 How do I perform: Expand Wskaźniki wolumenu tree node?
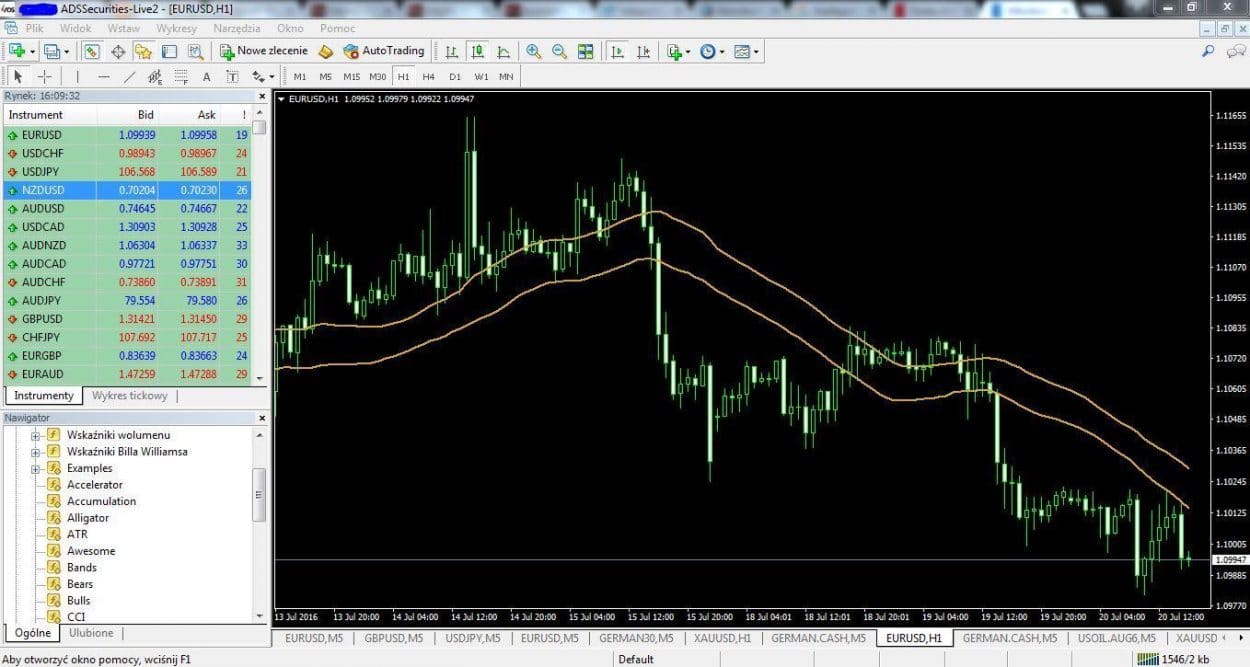click(35, 435)
